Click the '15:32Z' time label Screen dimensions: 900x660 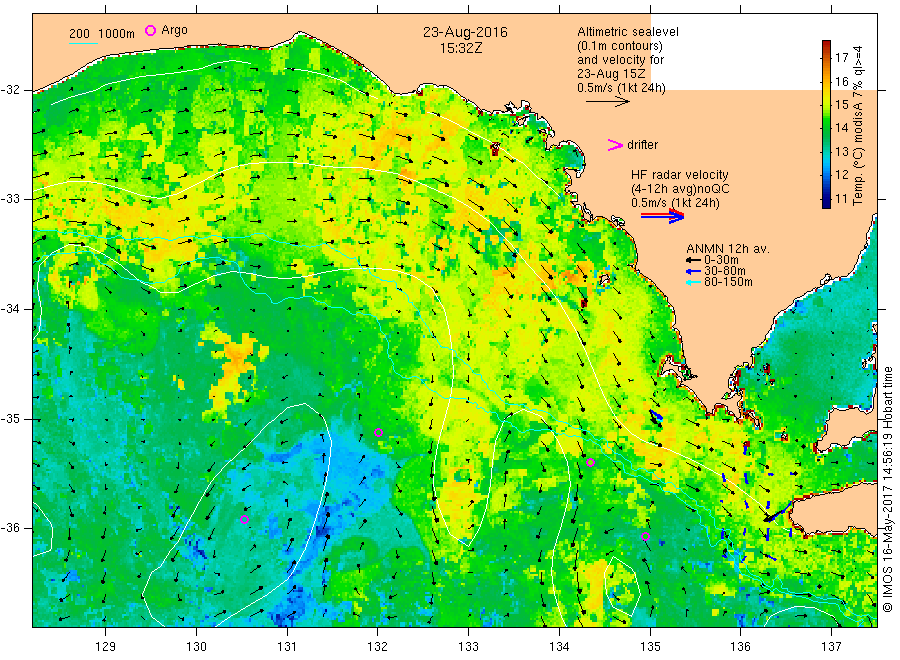[461, 48]
